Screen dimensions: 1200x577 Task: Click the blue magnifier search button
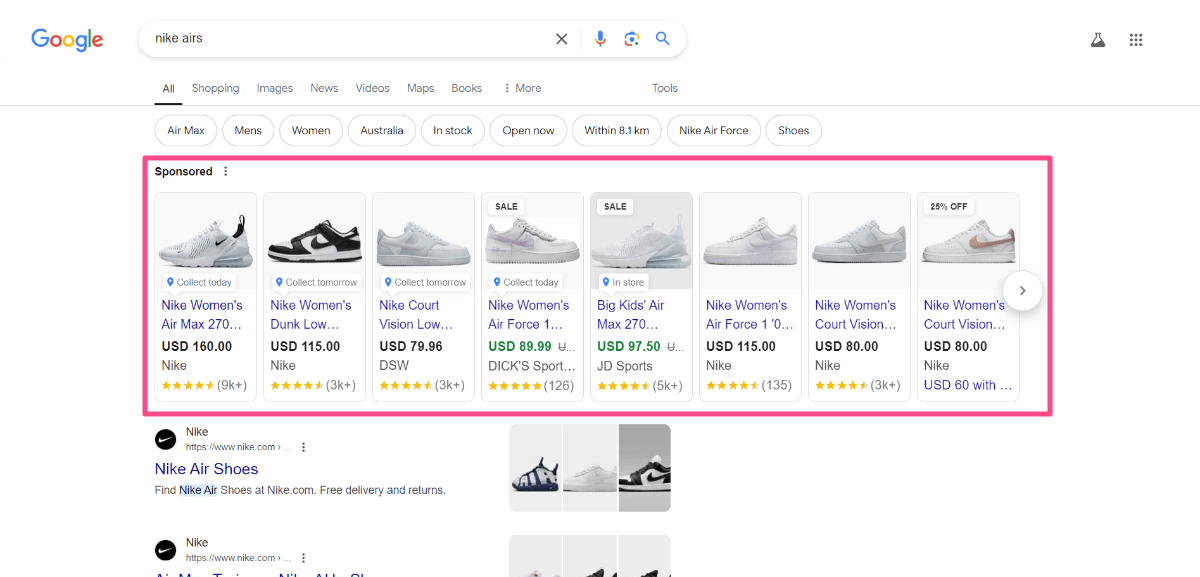(662, 39)
